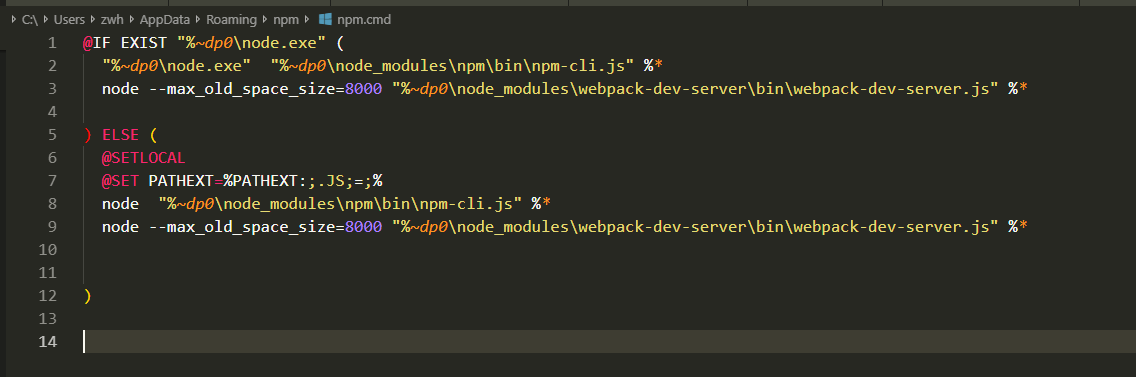The image size is (1136, 377).
Task: Select the npm.cmd file name breadcrumb
Action: [364, 20]
